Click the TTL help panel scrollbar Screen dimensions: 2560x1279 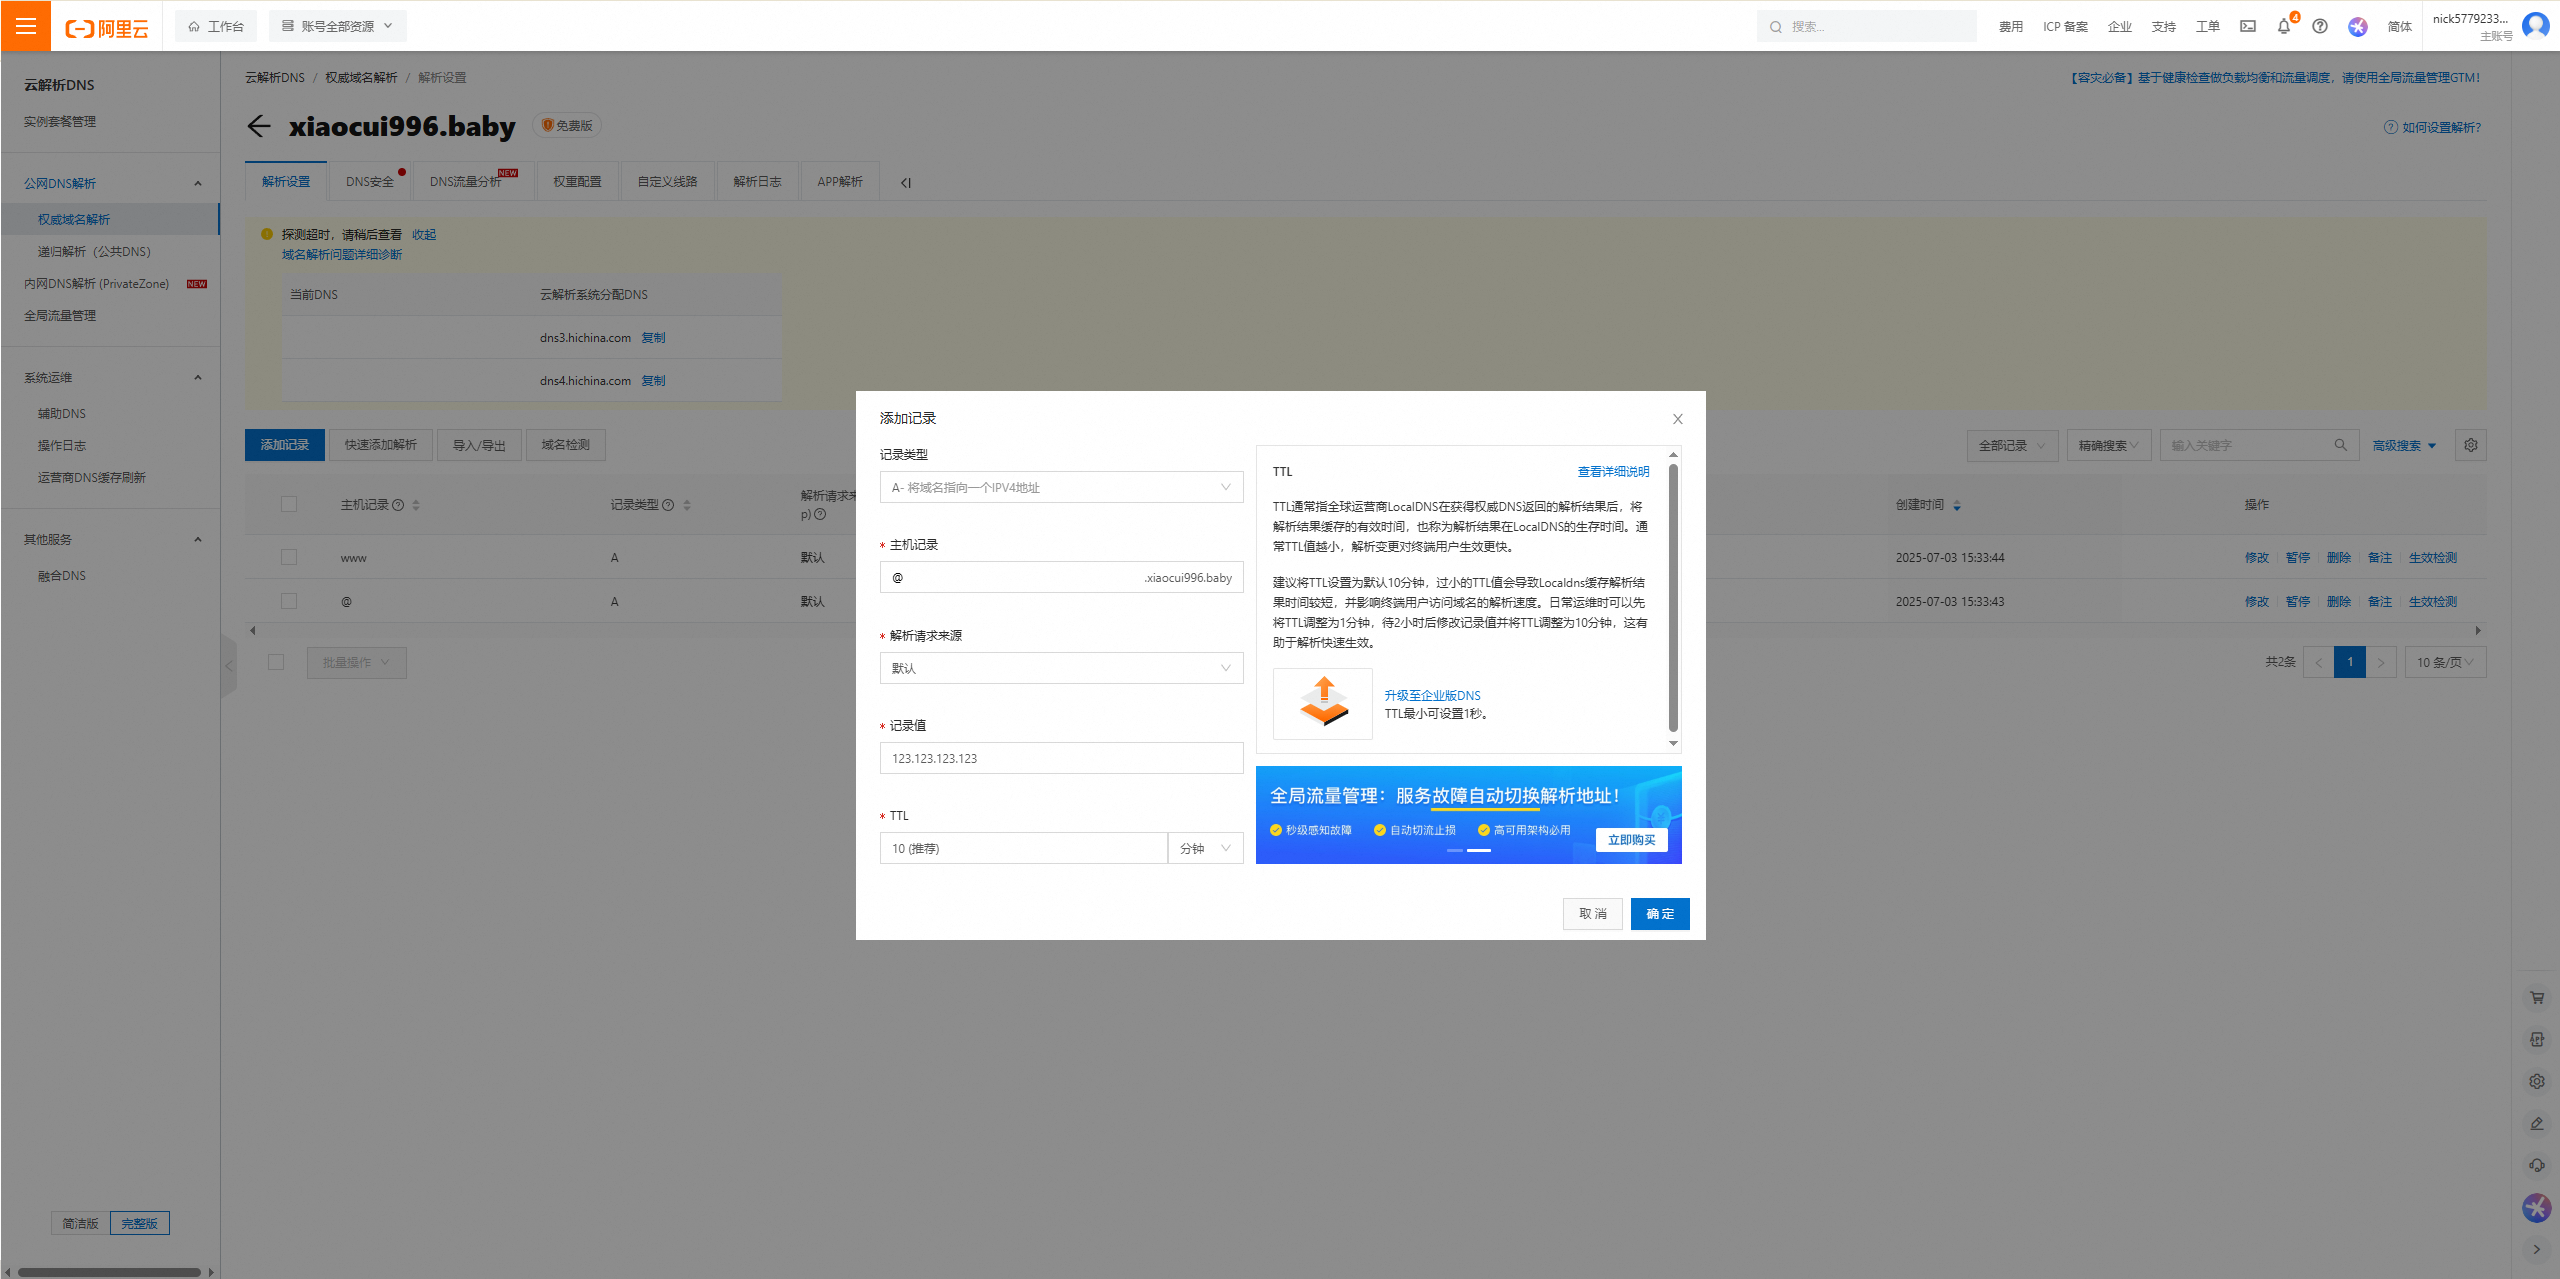1673,597
